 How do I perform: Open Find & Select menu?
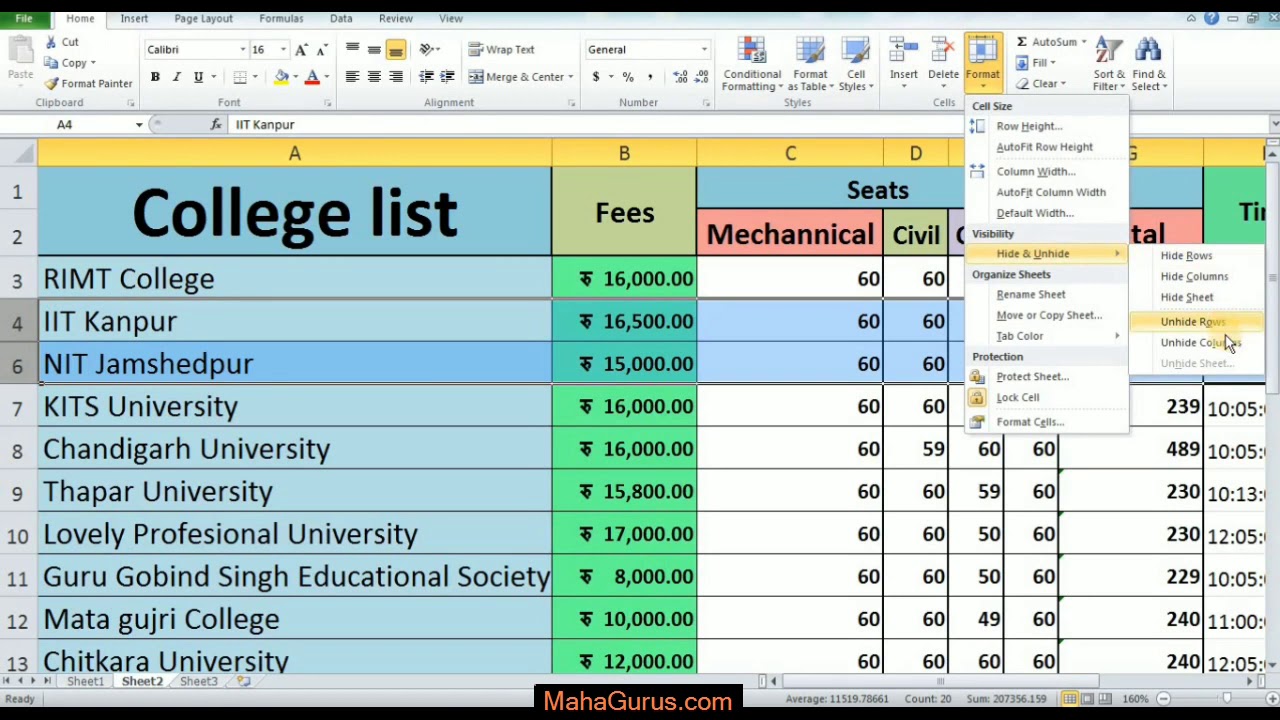(x=1148, y=65)
